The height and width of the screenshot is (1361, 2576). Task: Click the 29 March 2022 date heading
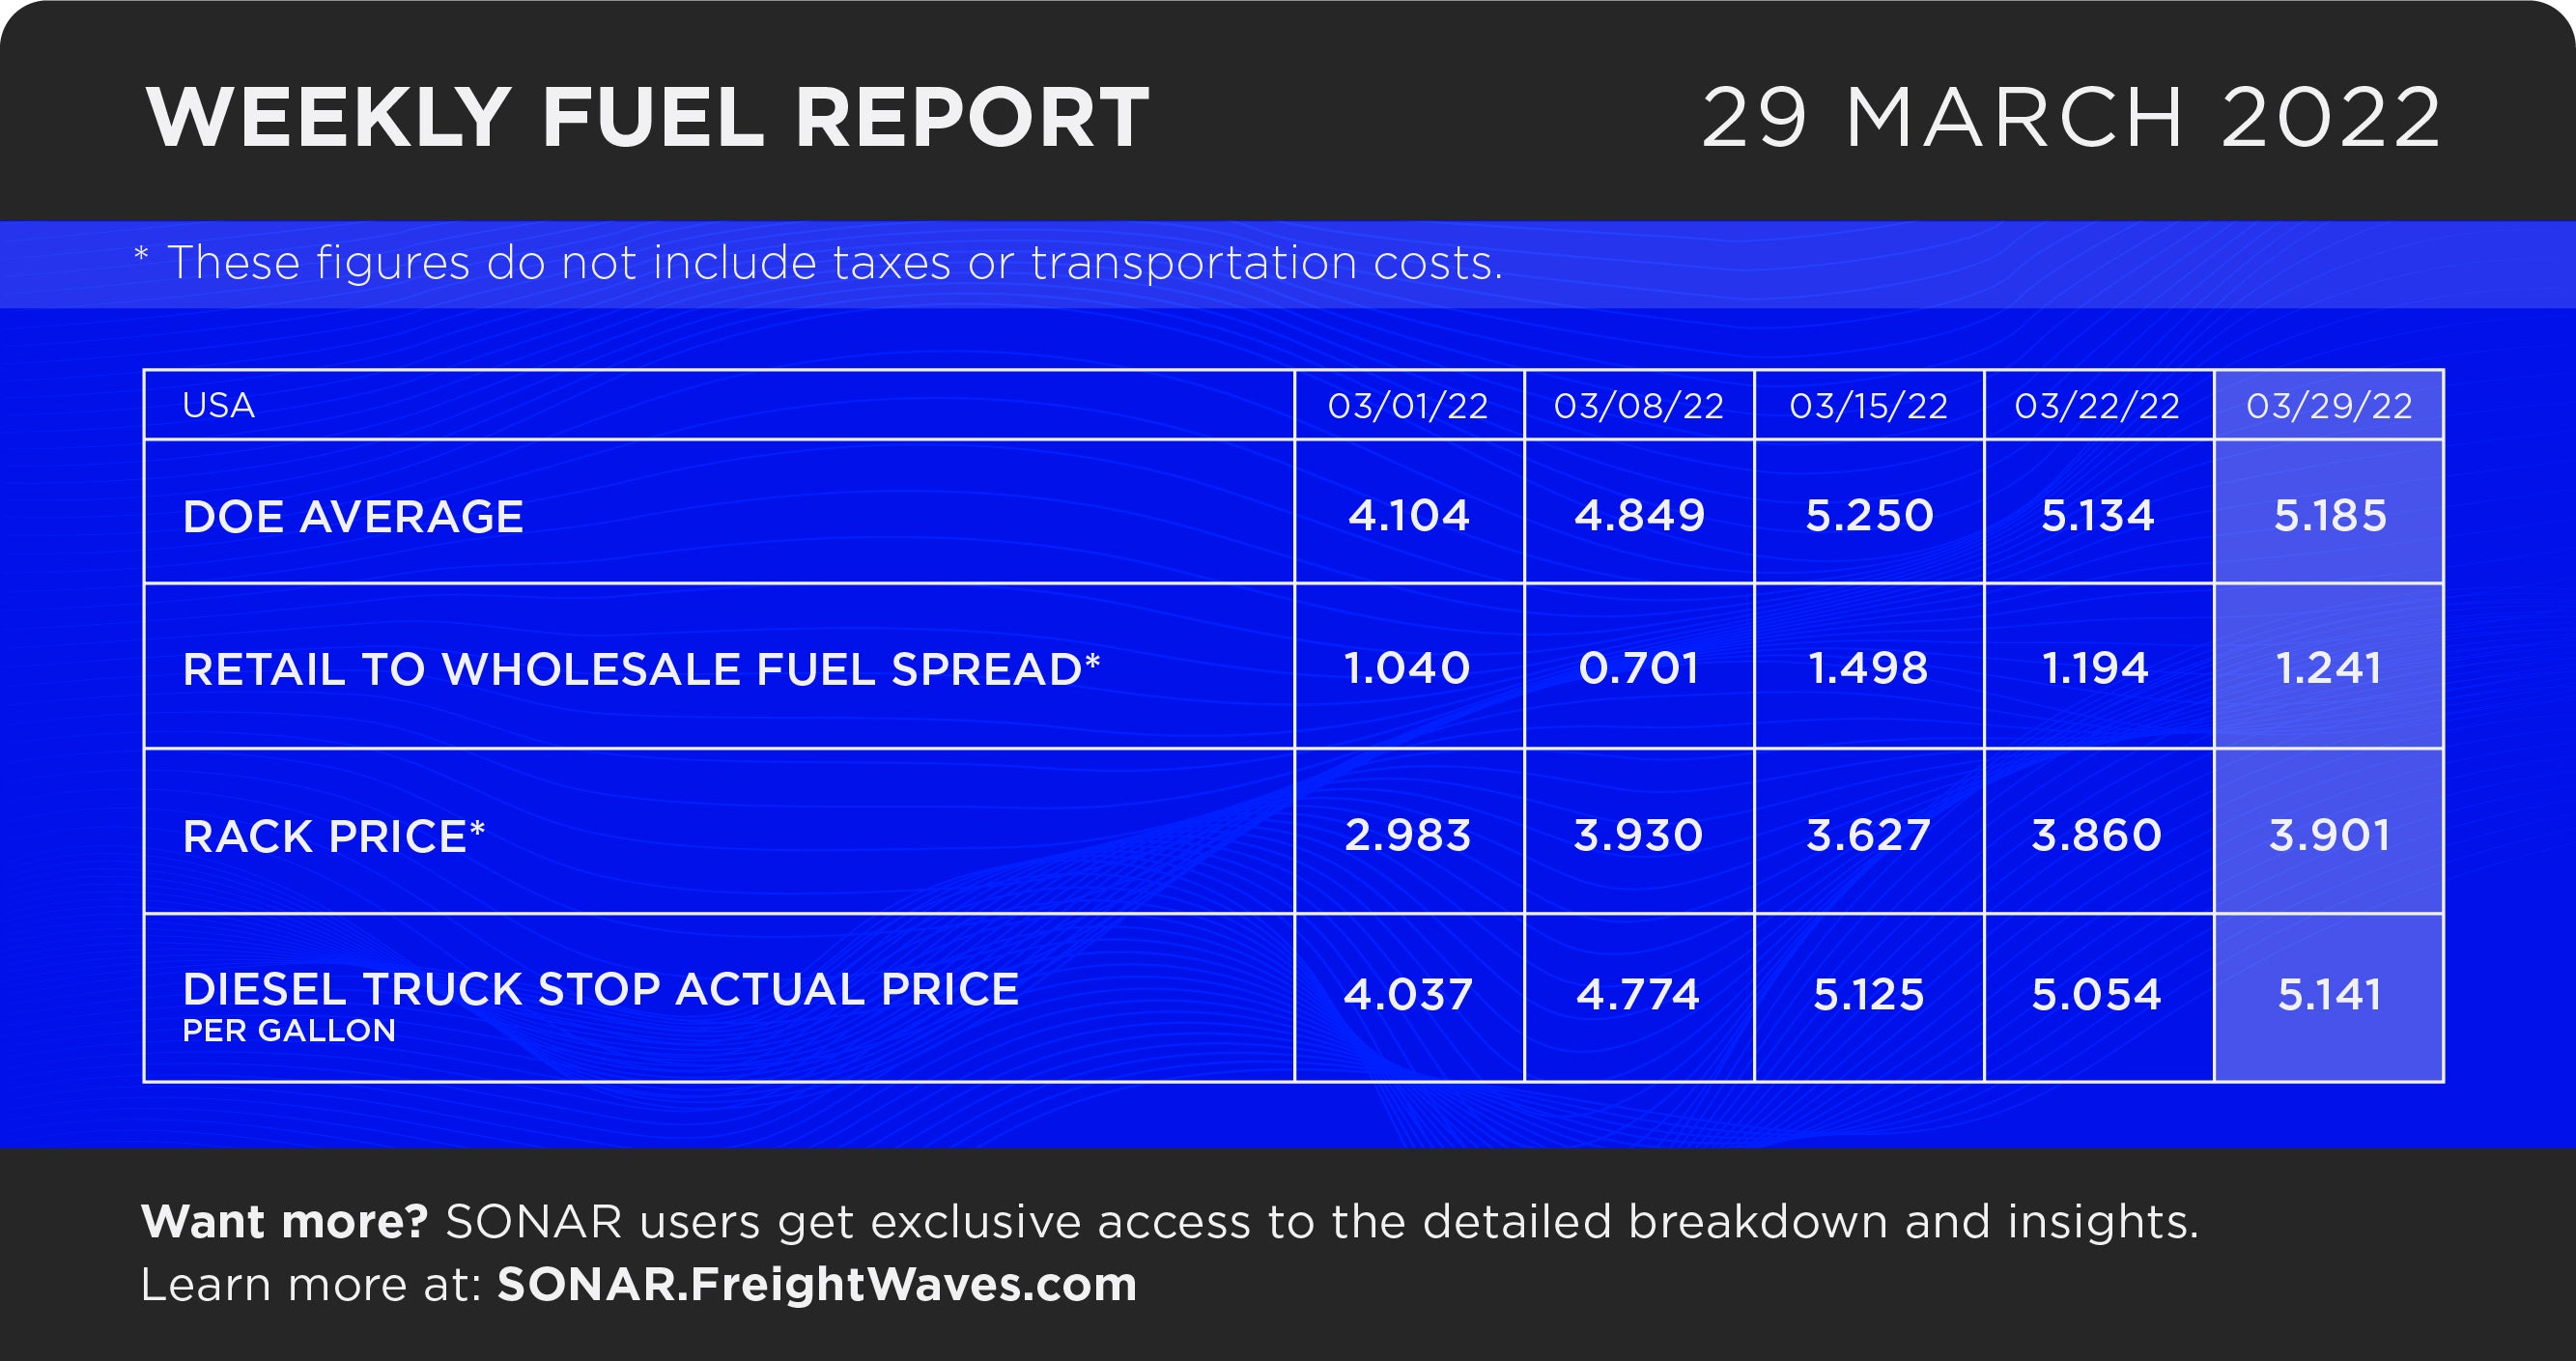point(2071,118)
